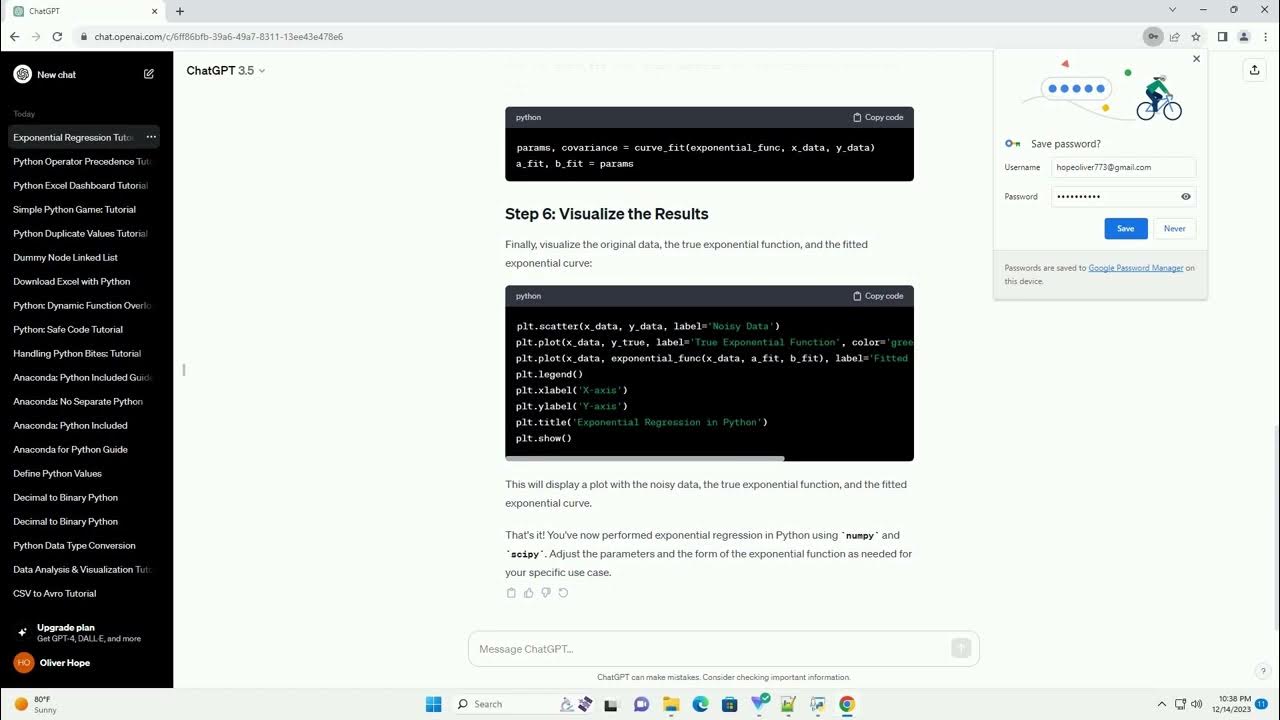Click the regenerate response icon

[x=563, y=593]
